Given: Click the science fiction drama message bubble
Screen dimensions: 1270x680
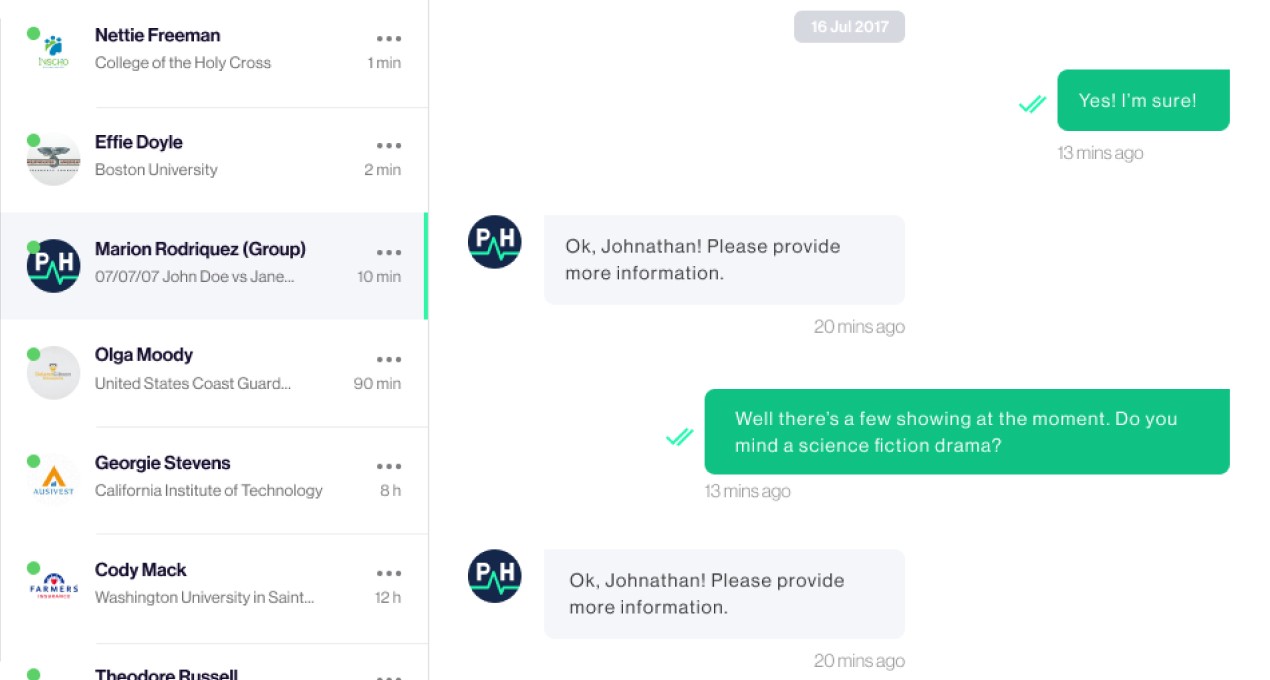Looking at the screenshot, I should coord(967,432).
